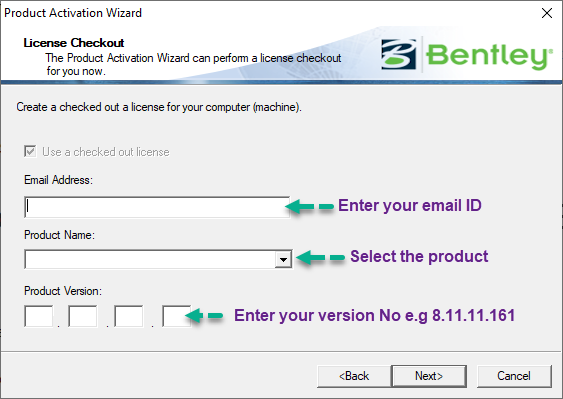The image size is (563, 399).
Task: Click the green arrow beside product dropdown
Action: click(x=321, y=258)
